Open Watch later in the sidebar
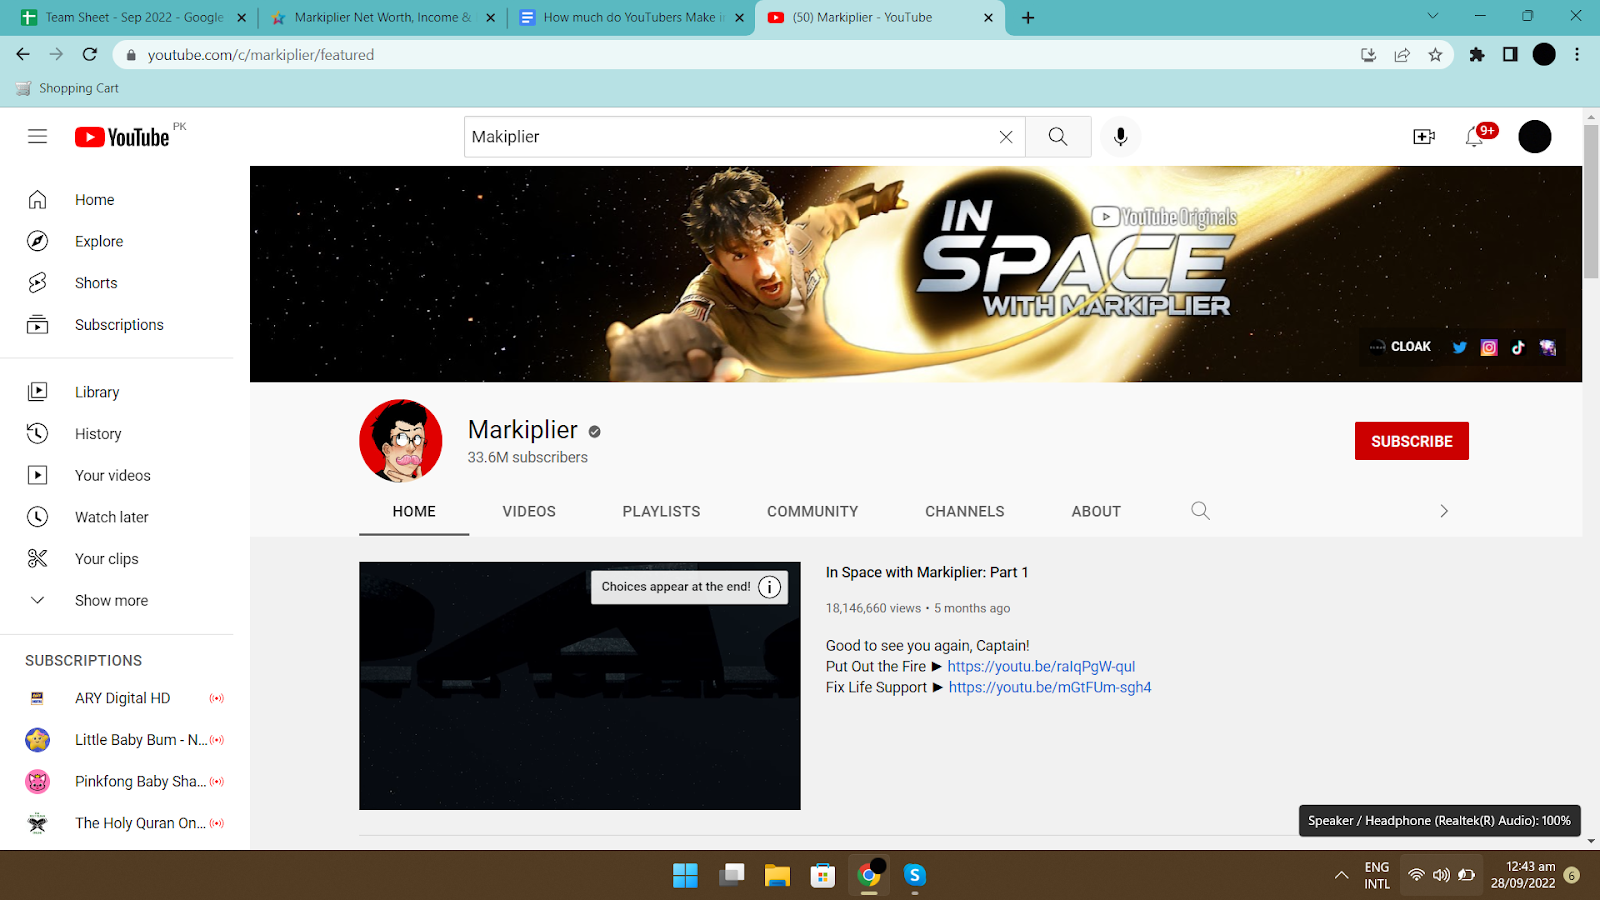1600x900 pixels. [117, 517]
